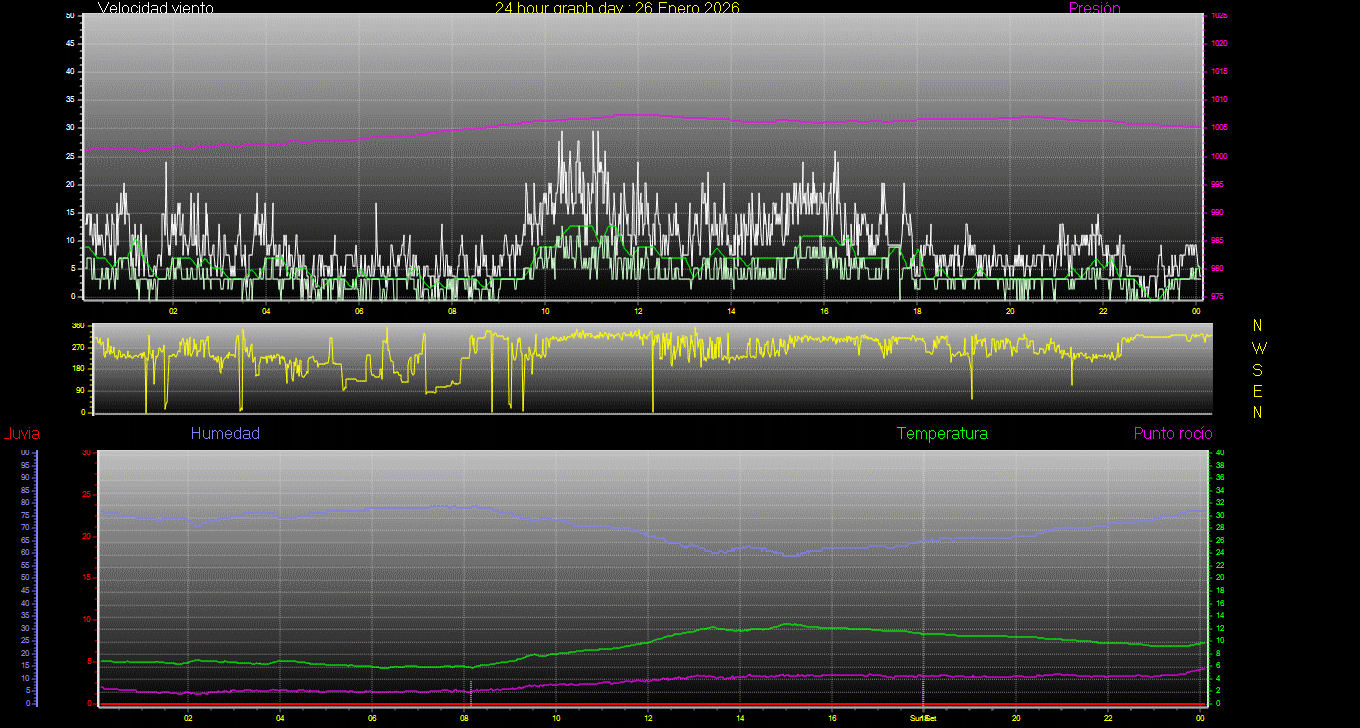Click the "Velocidad viento" graph label
The width and height of the screenshot is (1360, 728).
[x=155, y=8]
